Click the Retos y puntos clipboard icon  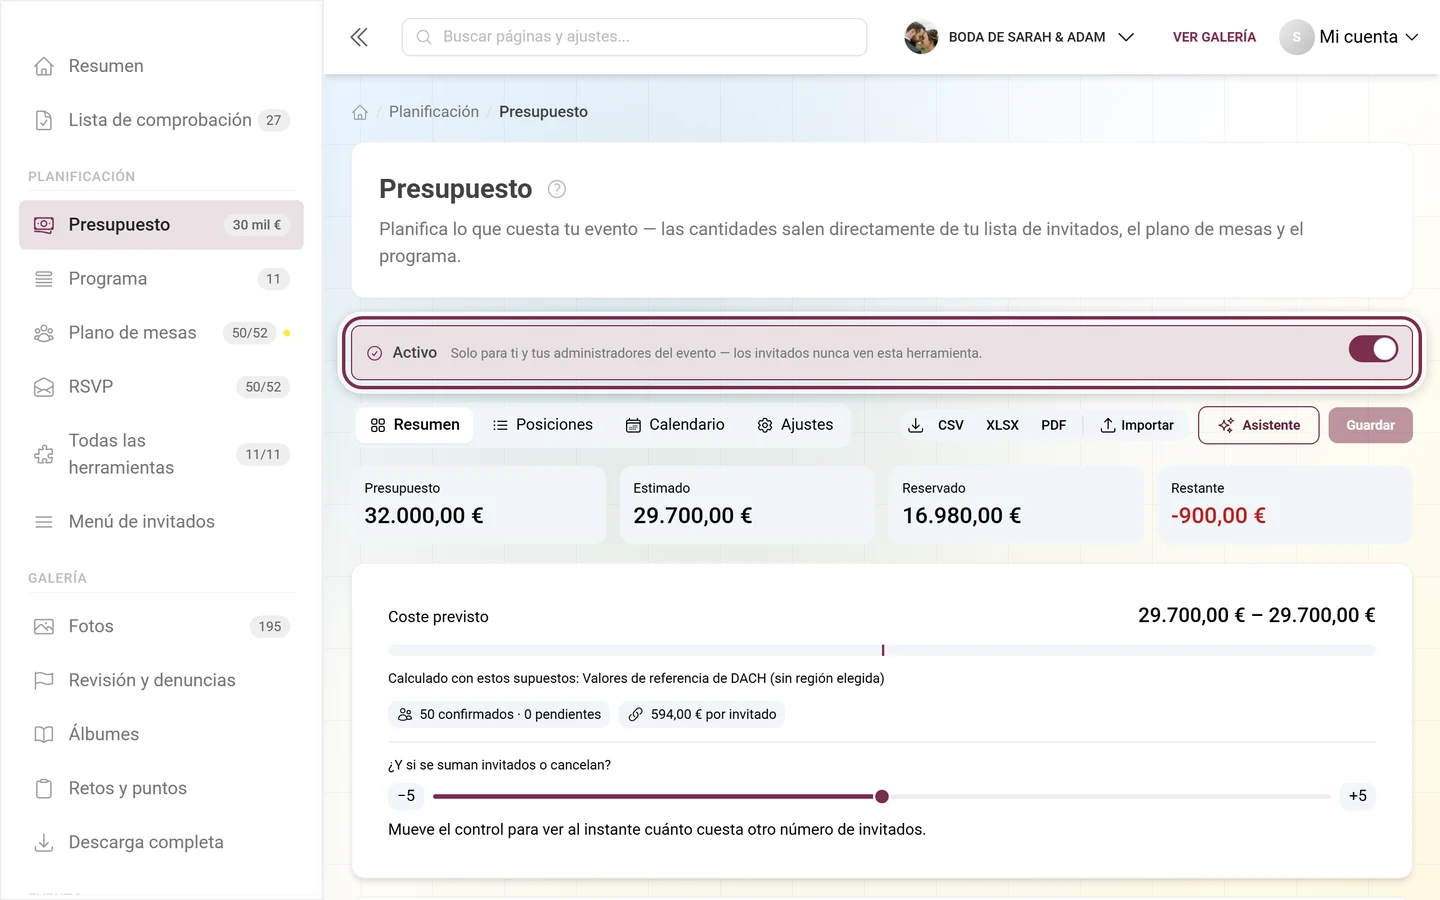pos(44,788)
